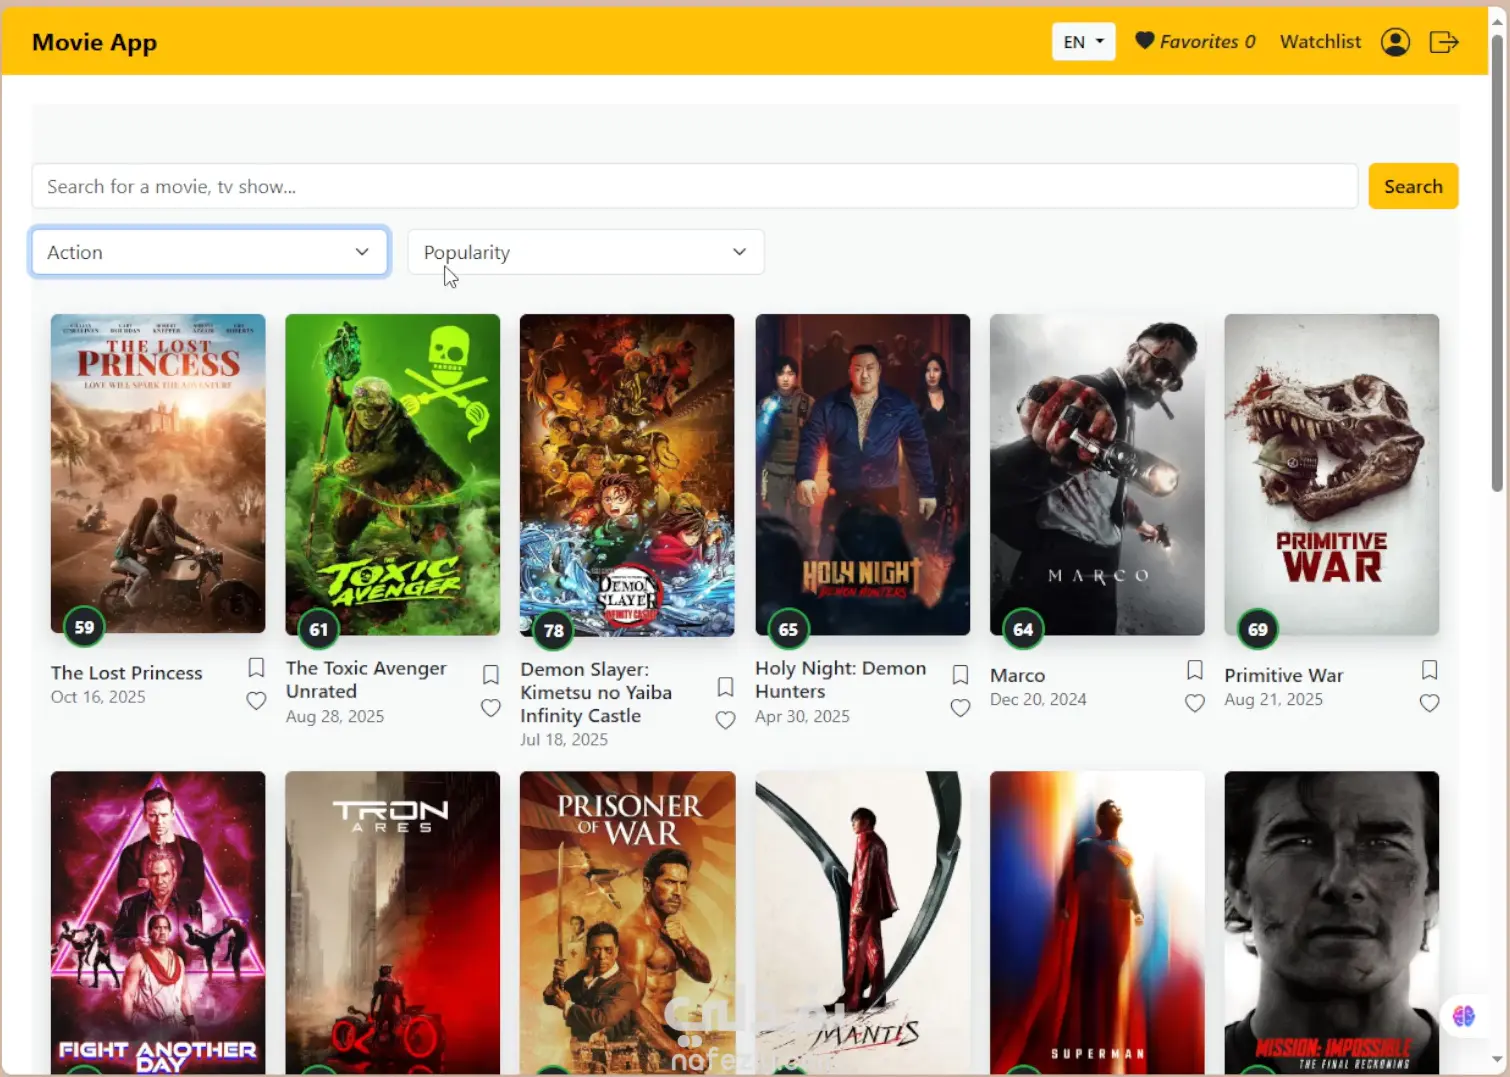Bookmark Demon Slayer Infinity Castle
1510x1077 pixels.
pos(726,686)
